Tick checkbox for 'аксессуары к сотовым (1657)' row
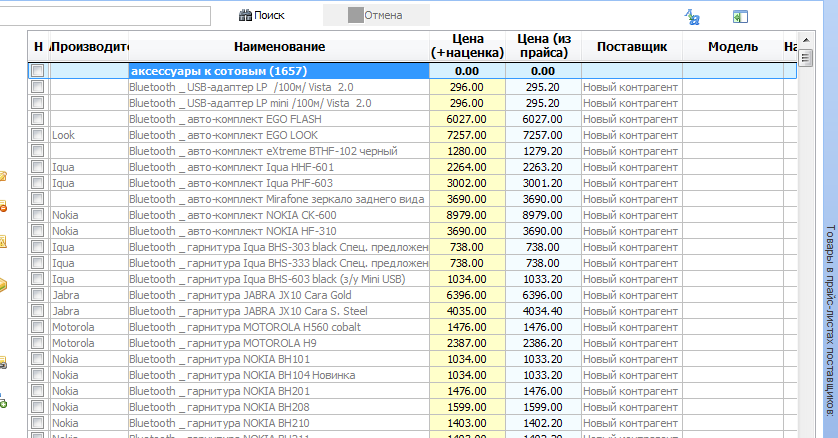Image resolution: width=838 pixels, height=438 pixels. click(37, 71)
